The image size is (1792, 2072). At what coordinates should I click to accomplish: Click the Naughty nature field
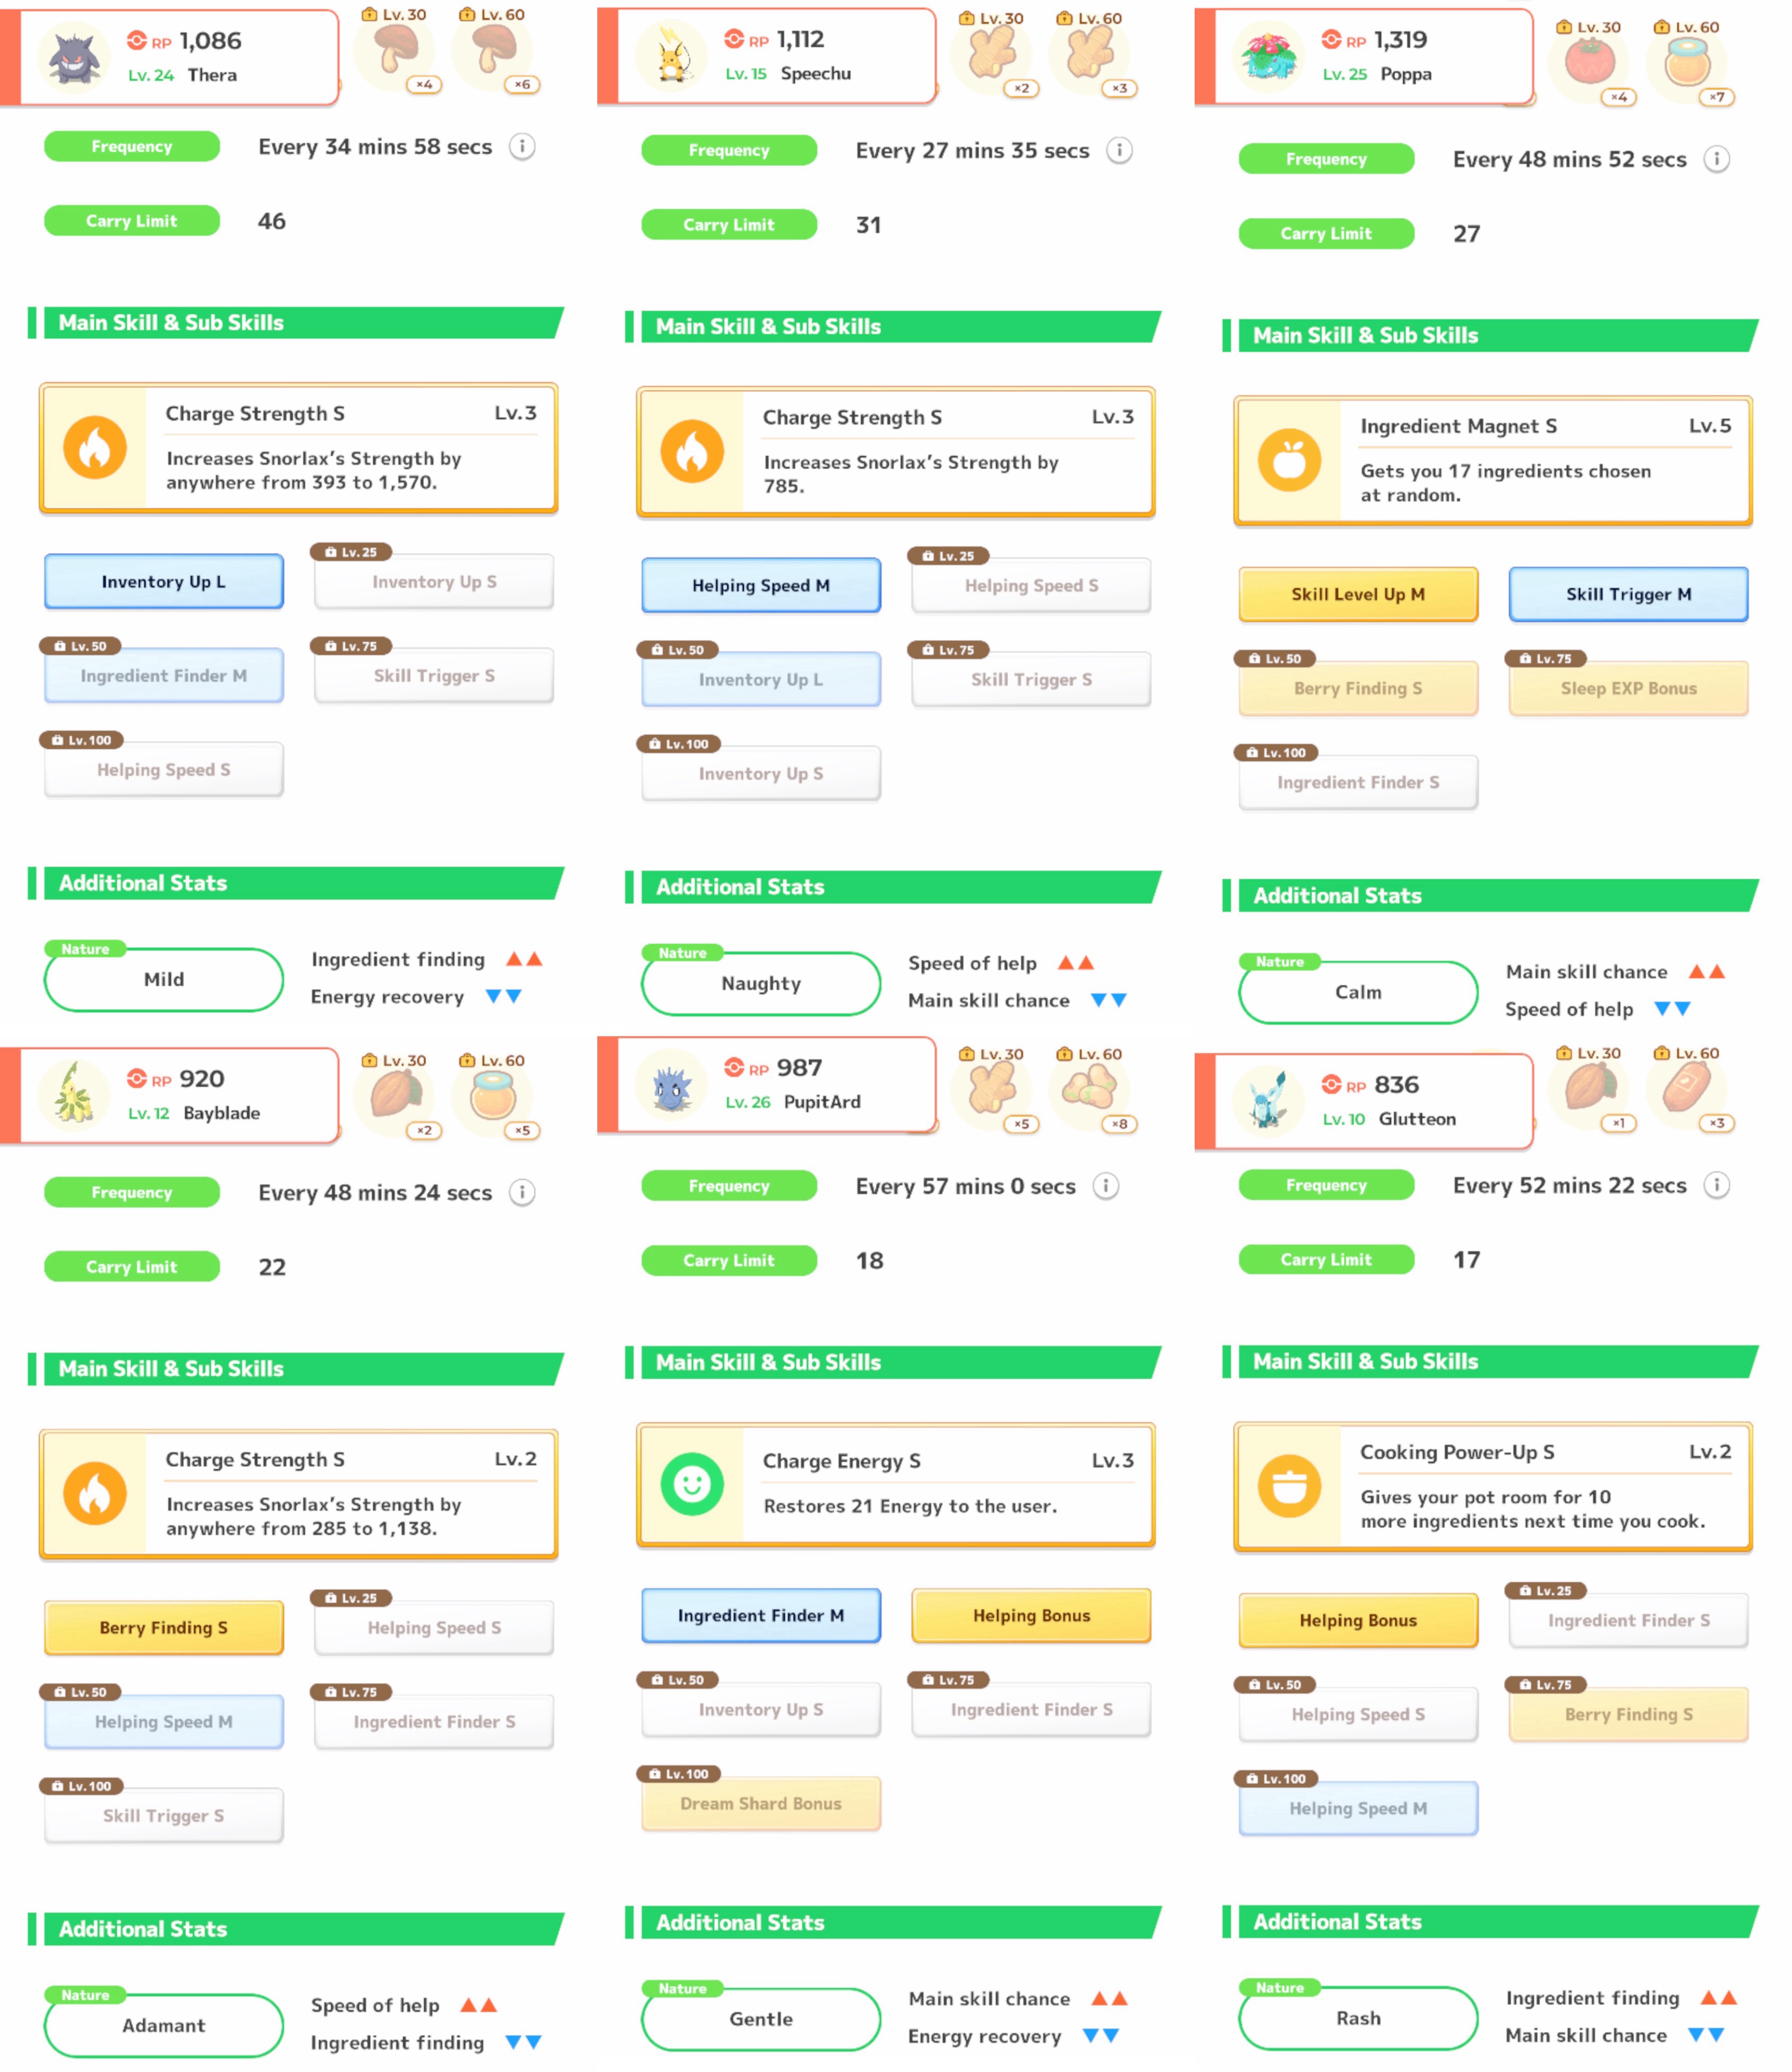[761, 984]
